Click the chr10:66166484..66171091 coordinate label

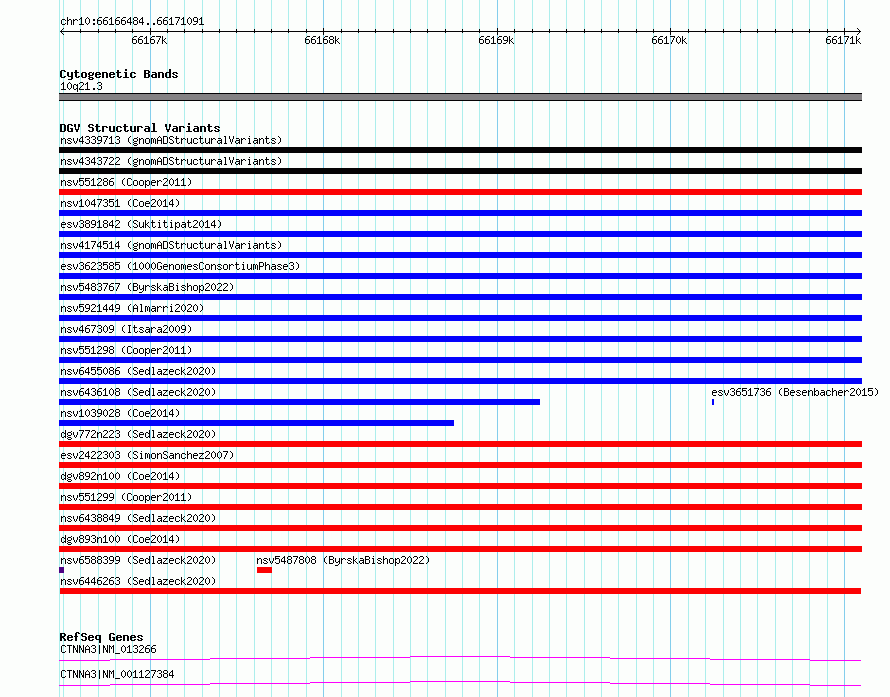pyautogui.click(x=132, y=21)
